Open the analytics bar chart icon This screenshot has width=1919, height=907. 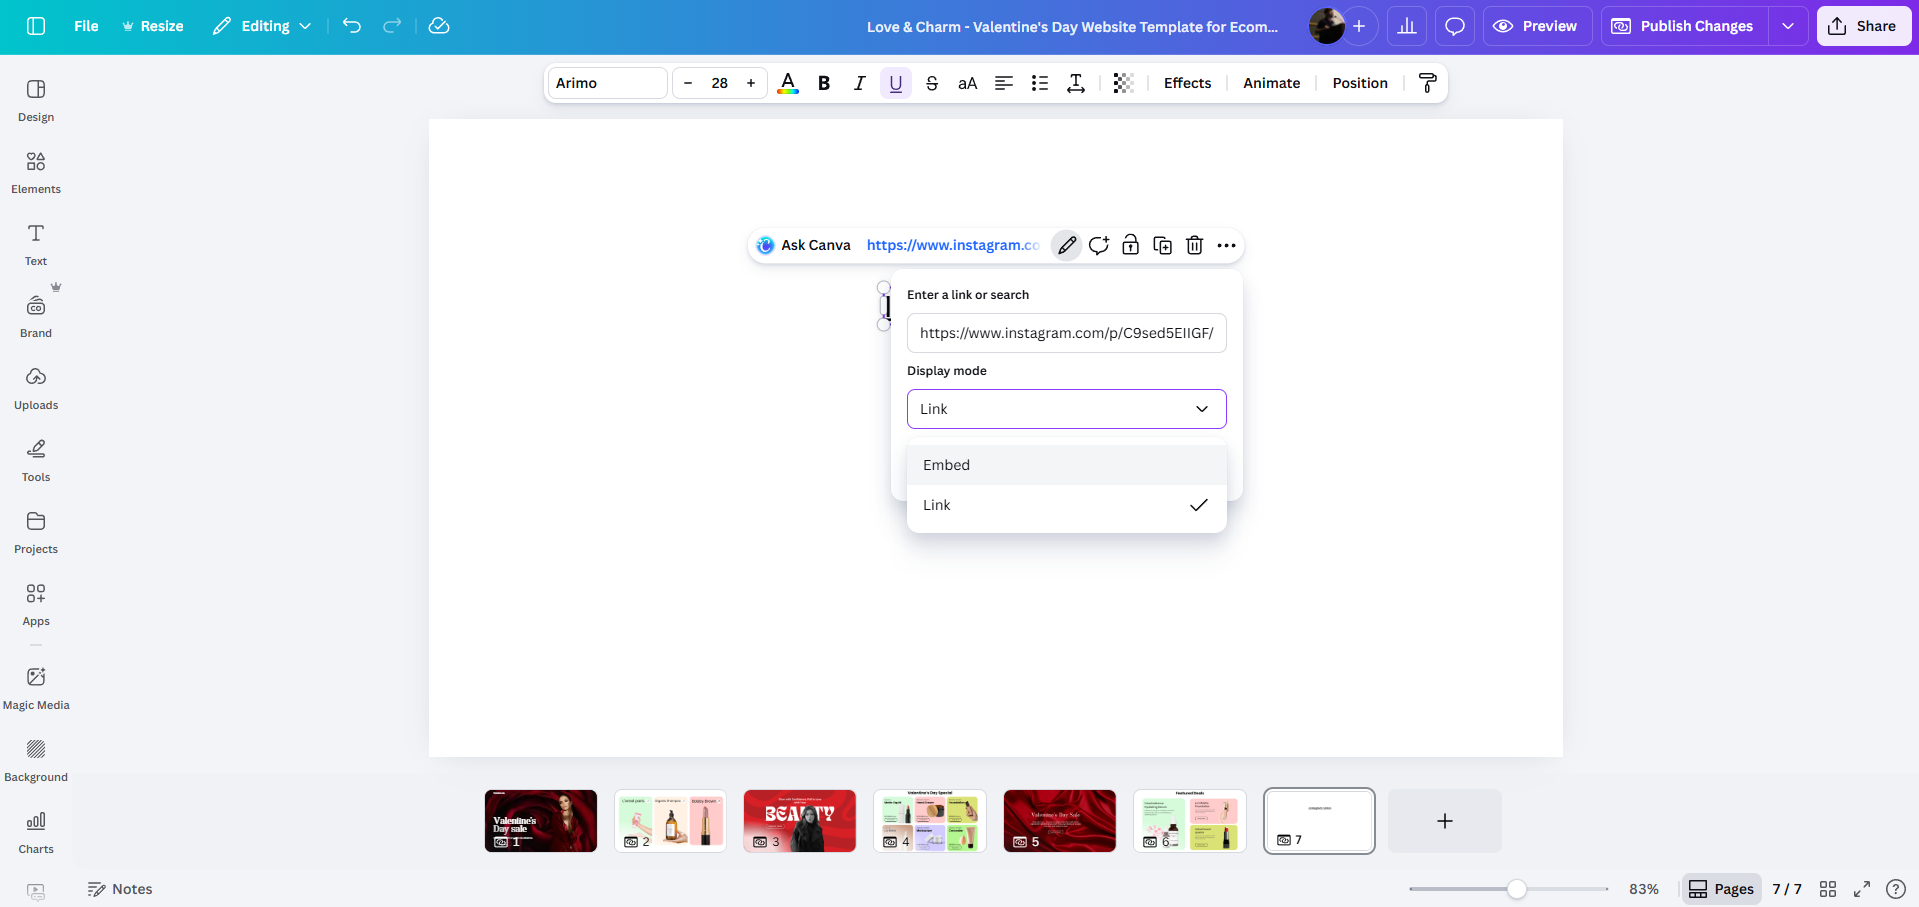[x=1406, y=26]
